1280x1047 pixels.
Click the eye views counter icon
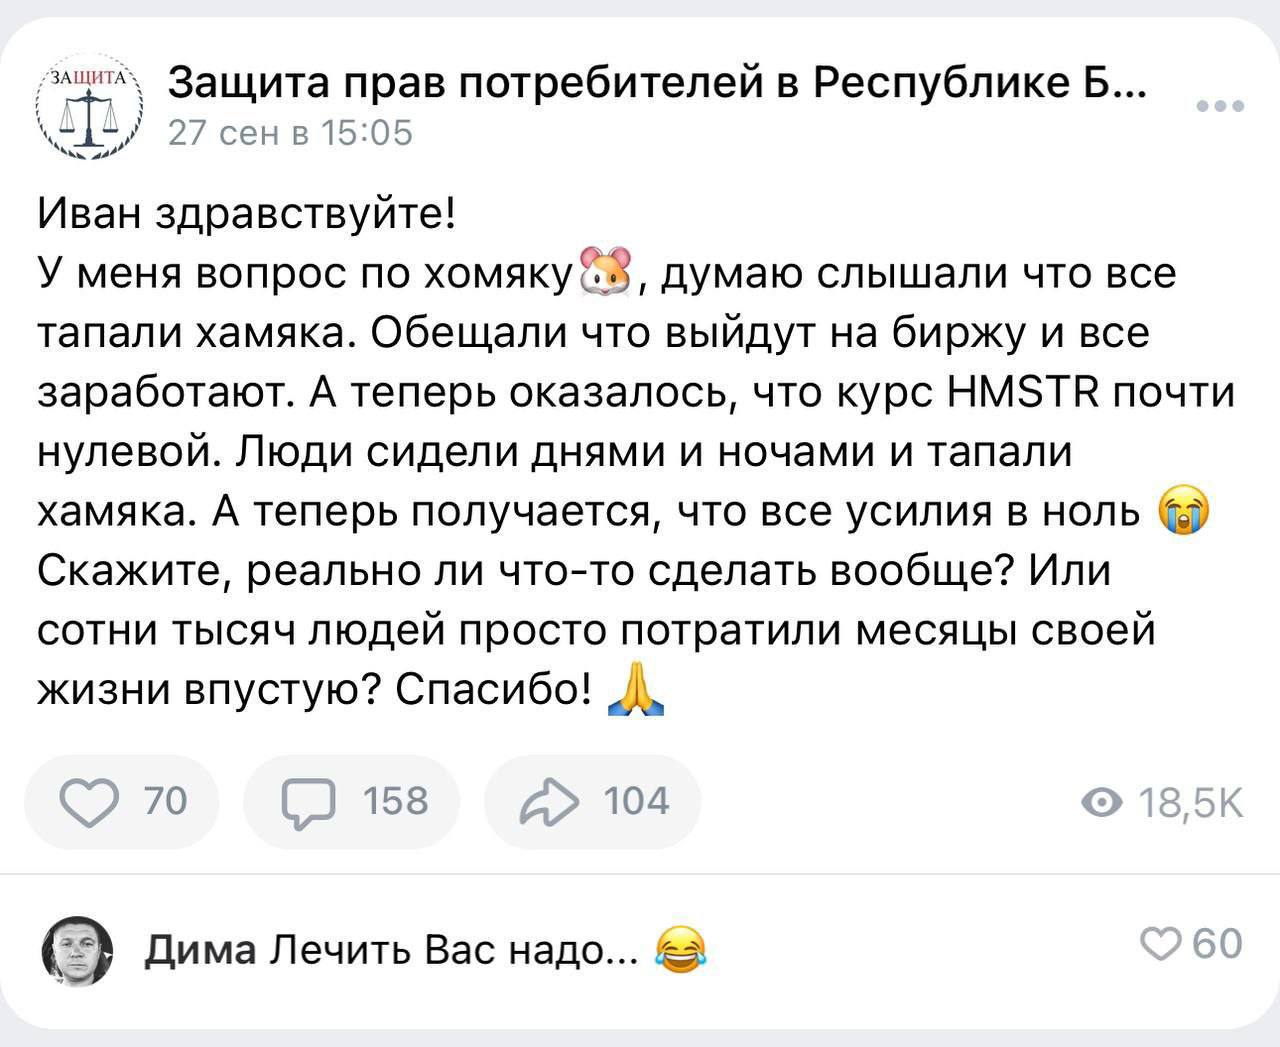tap(1103, 802)
